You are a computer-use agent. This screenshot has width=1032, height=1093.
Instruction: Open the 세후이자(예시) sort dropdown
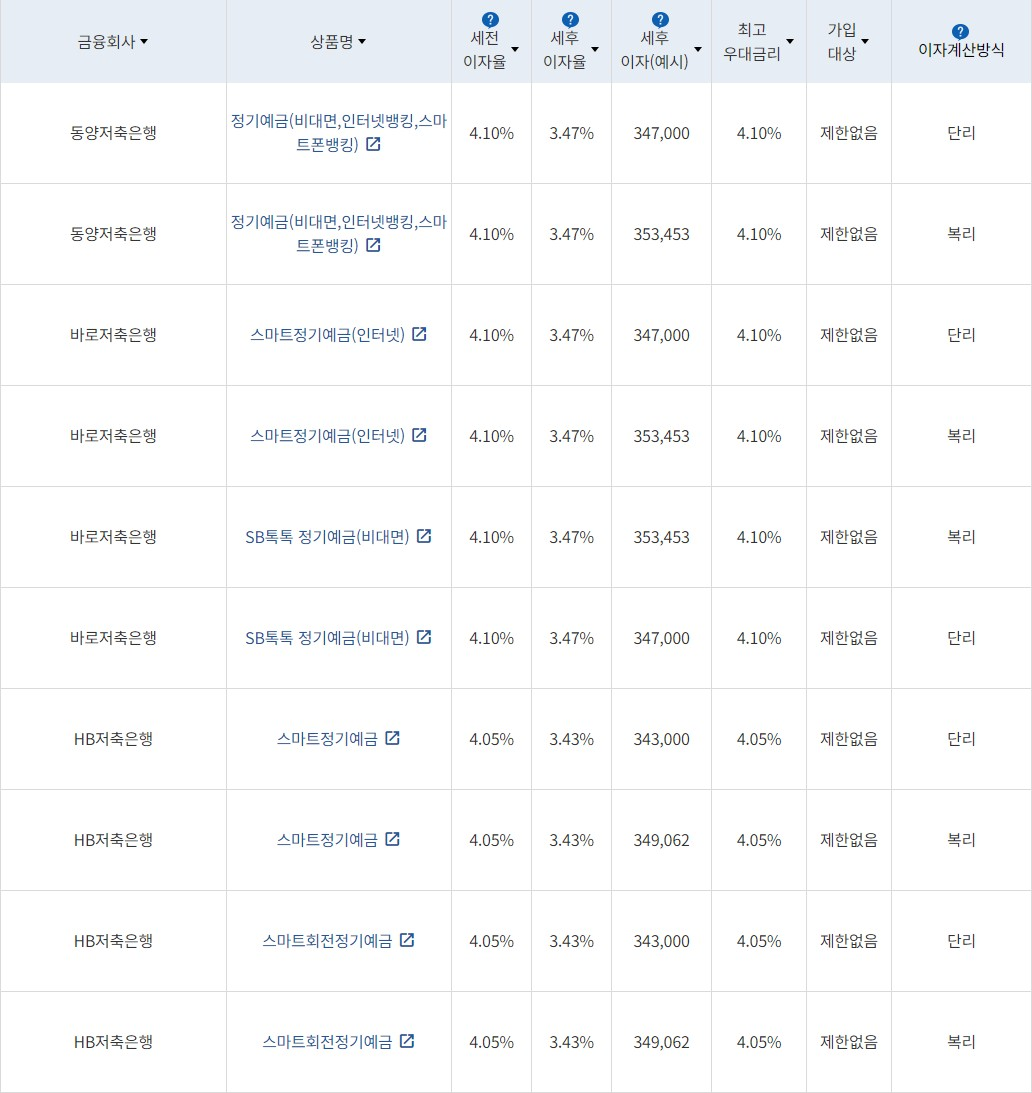coord(699,48)
